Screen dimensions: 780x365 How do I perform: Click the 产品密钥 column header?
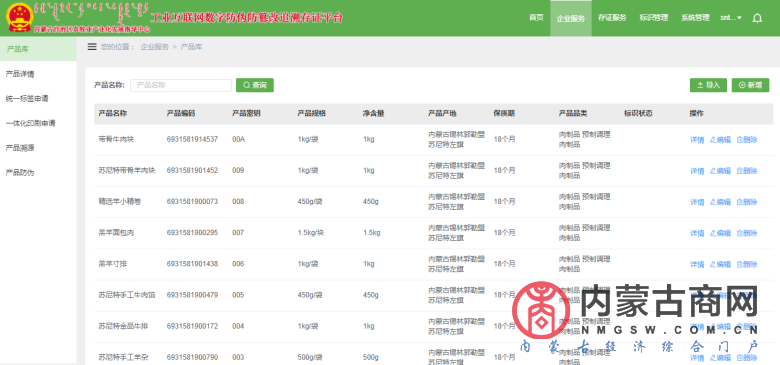246,113
